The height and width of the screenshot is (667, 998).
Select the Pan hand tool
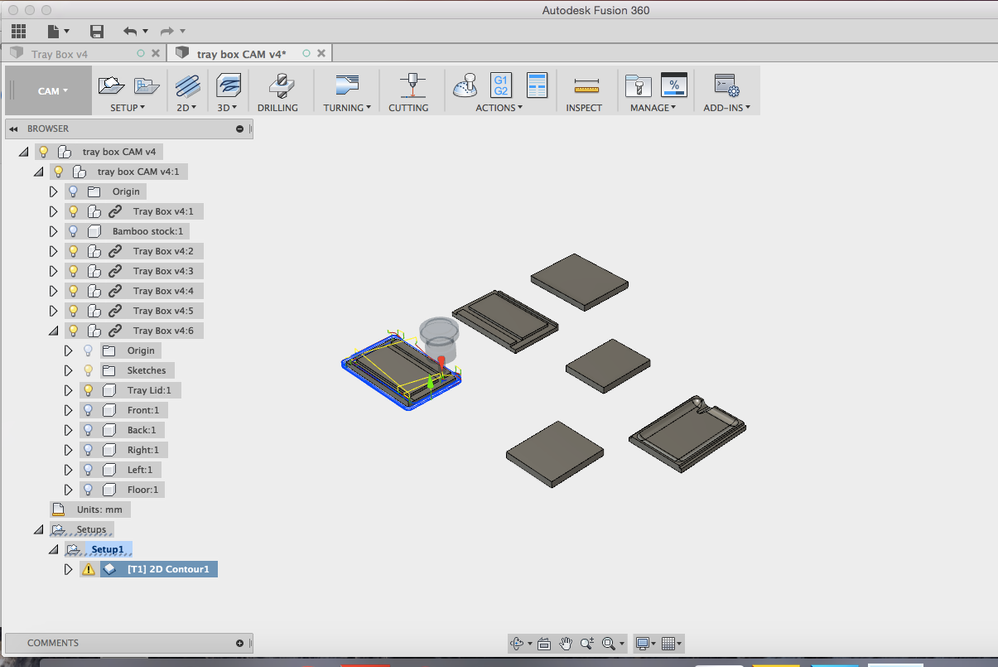566,643
